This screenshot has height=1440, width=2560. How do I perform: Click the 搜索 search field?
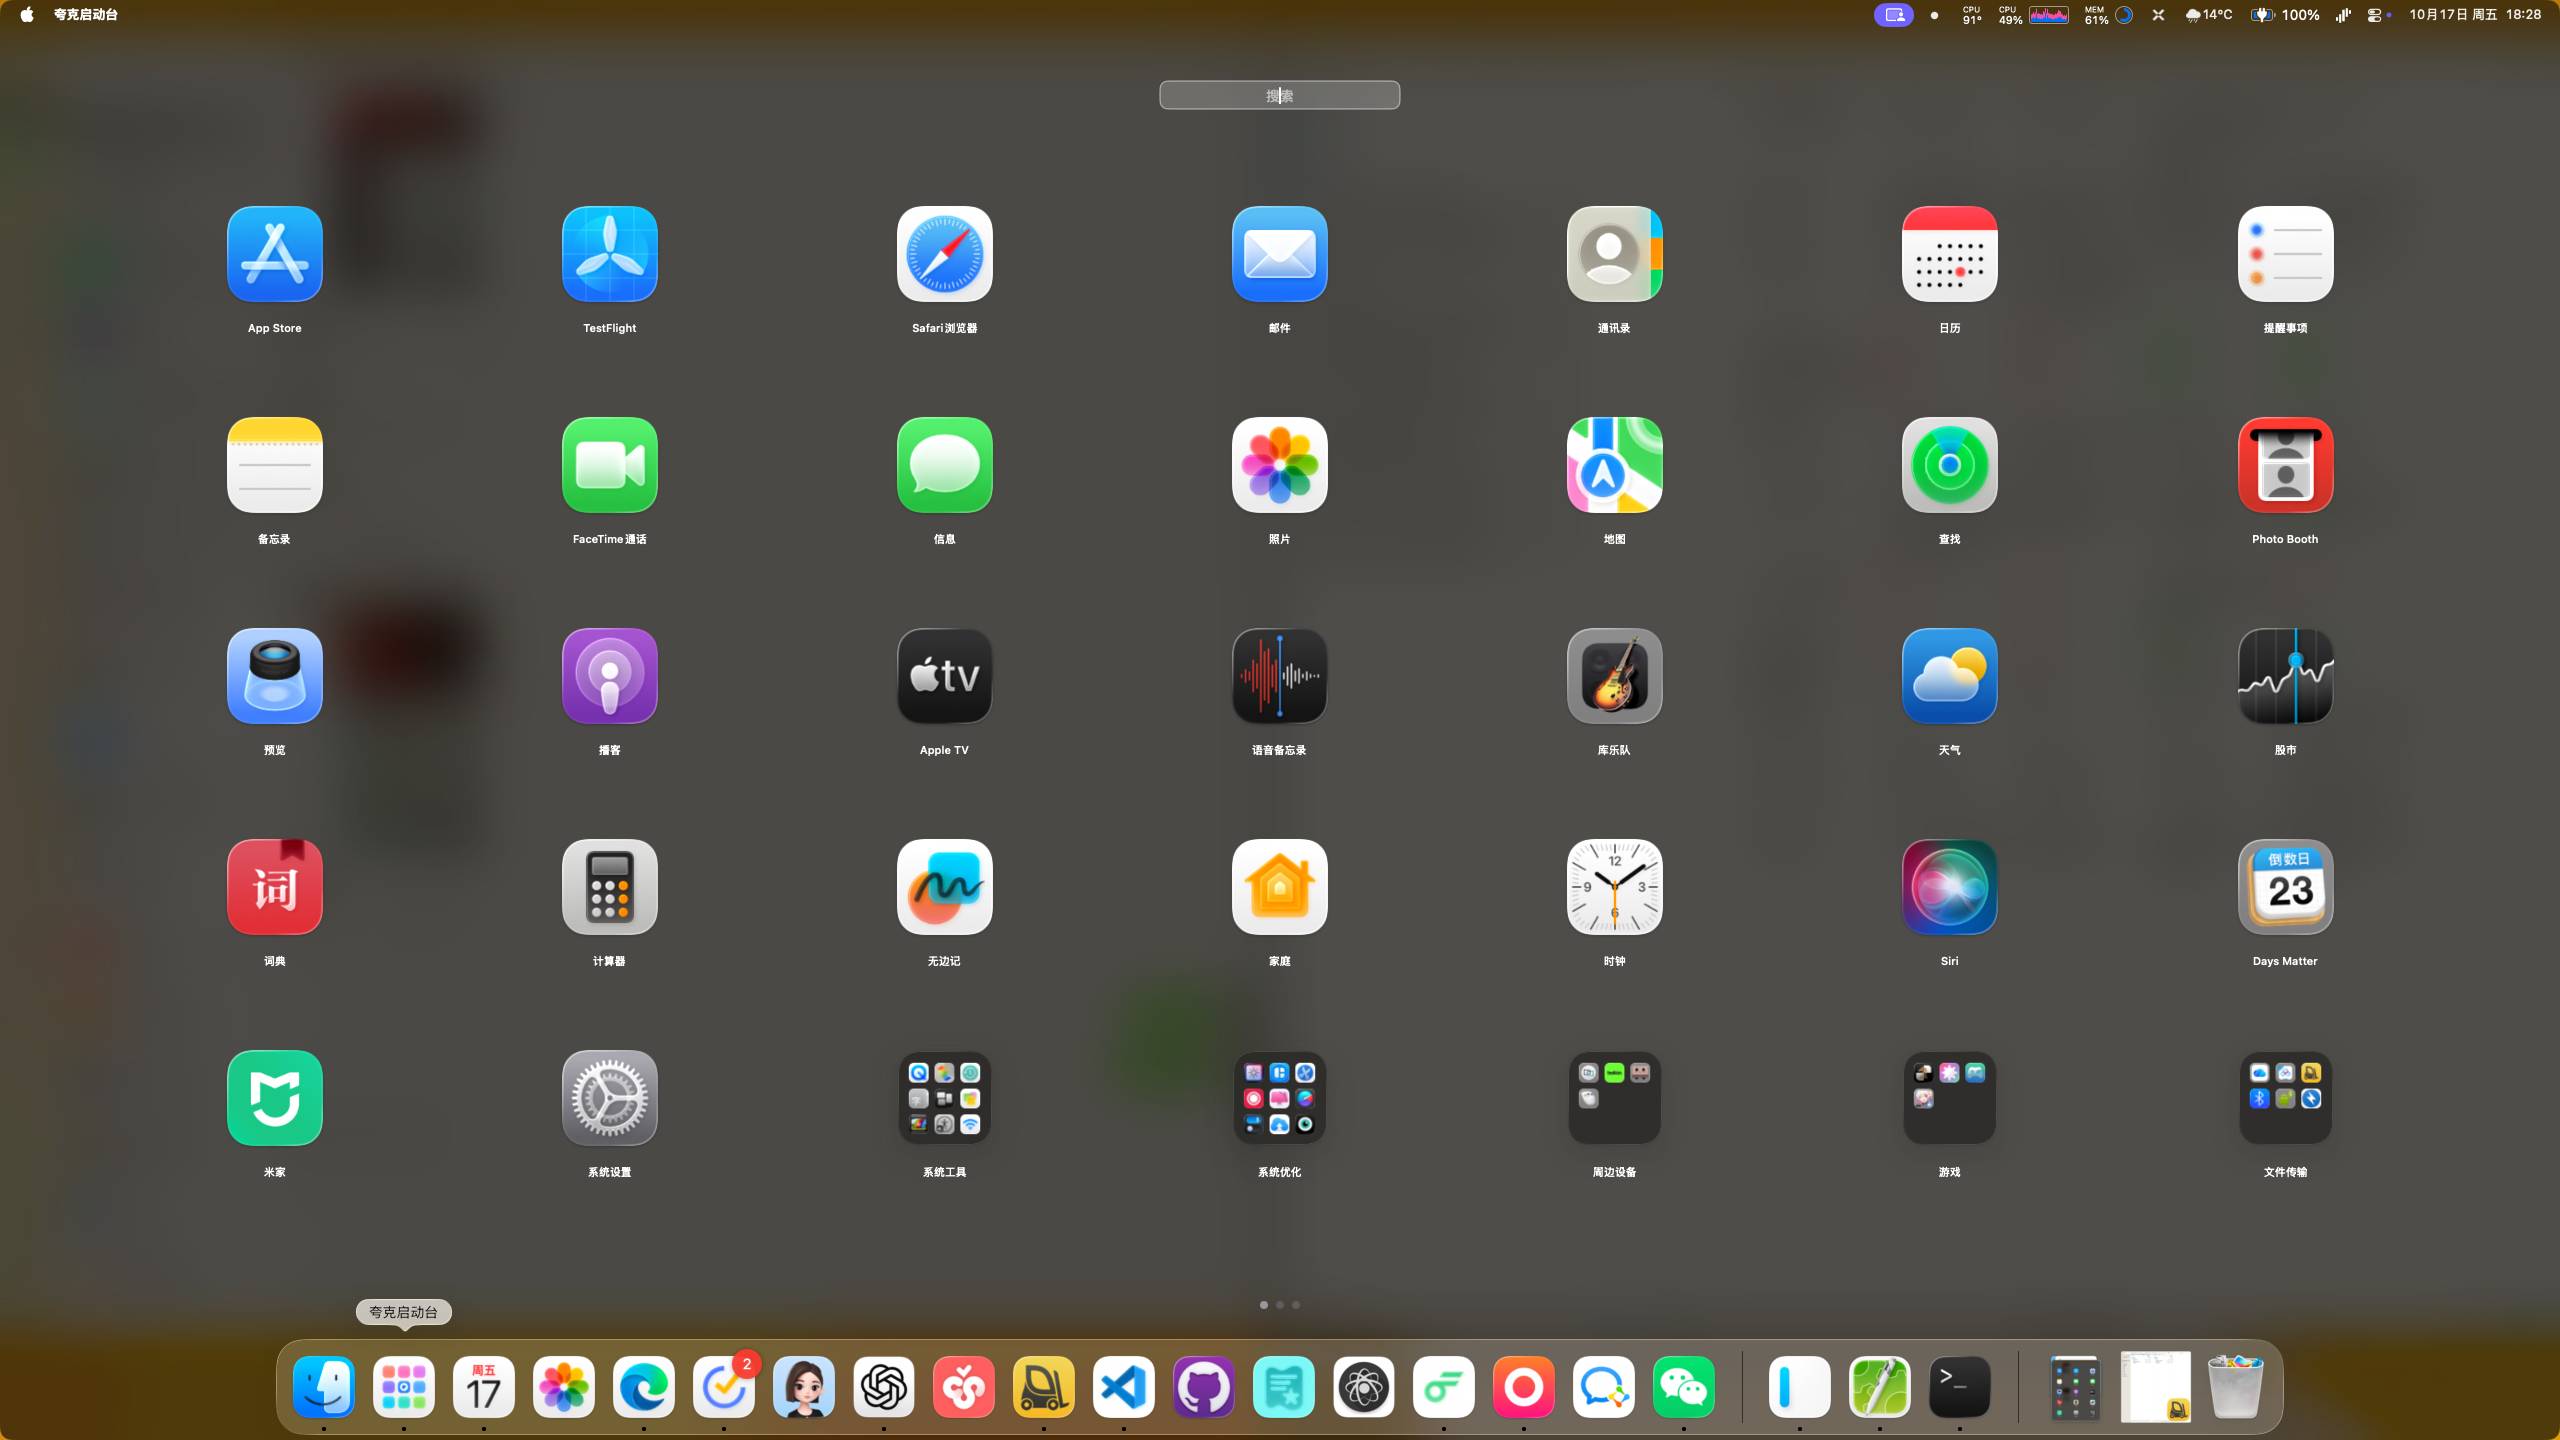pos(1279,95)
